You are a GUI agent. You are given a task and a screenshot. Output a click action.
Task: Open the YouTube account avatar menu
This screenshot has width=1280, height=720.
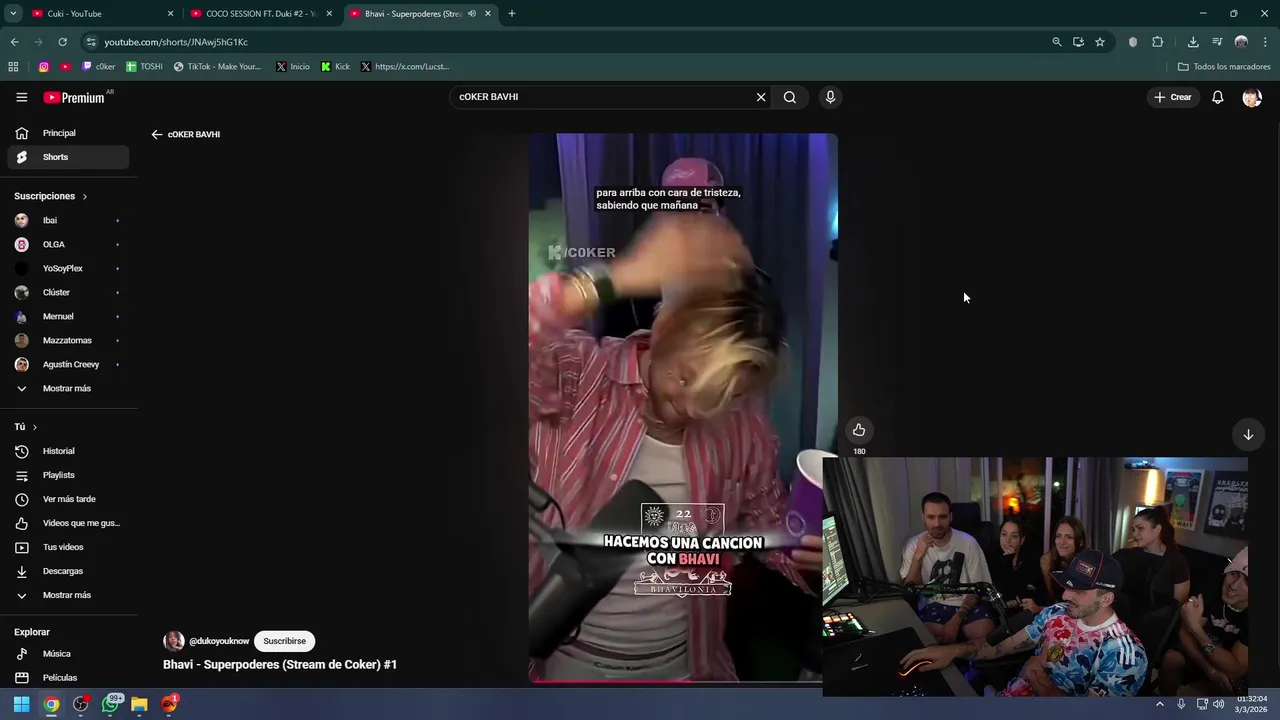coord(1252,97)
